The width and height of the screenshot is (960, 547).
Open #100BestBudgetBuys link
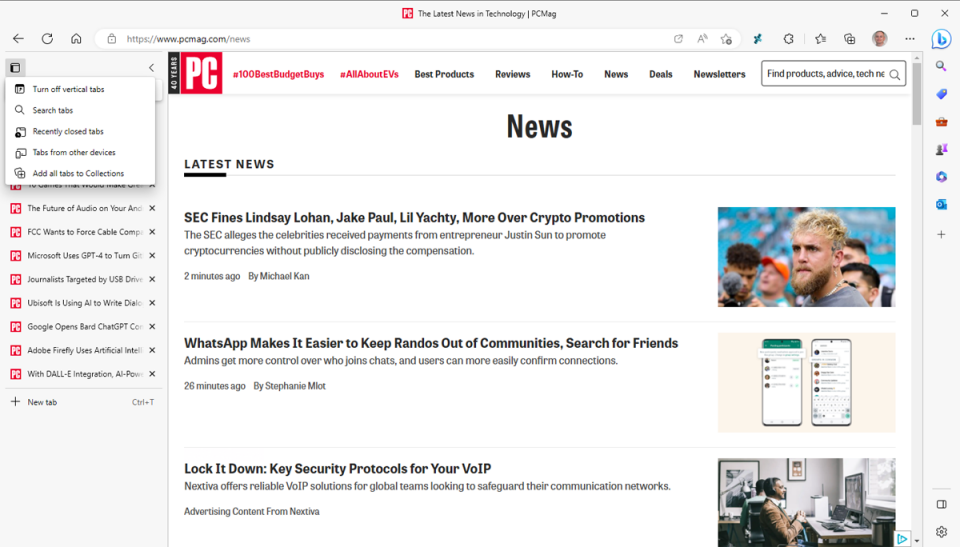279,74
